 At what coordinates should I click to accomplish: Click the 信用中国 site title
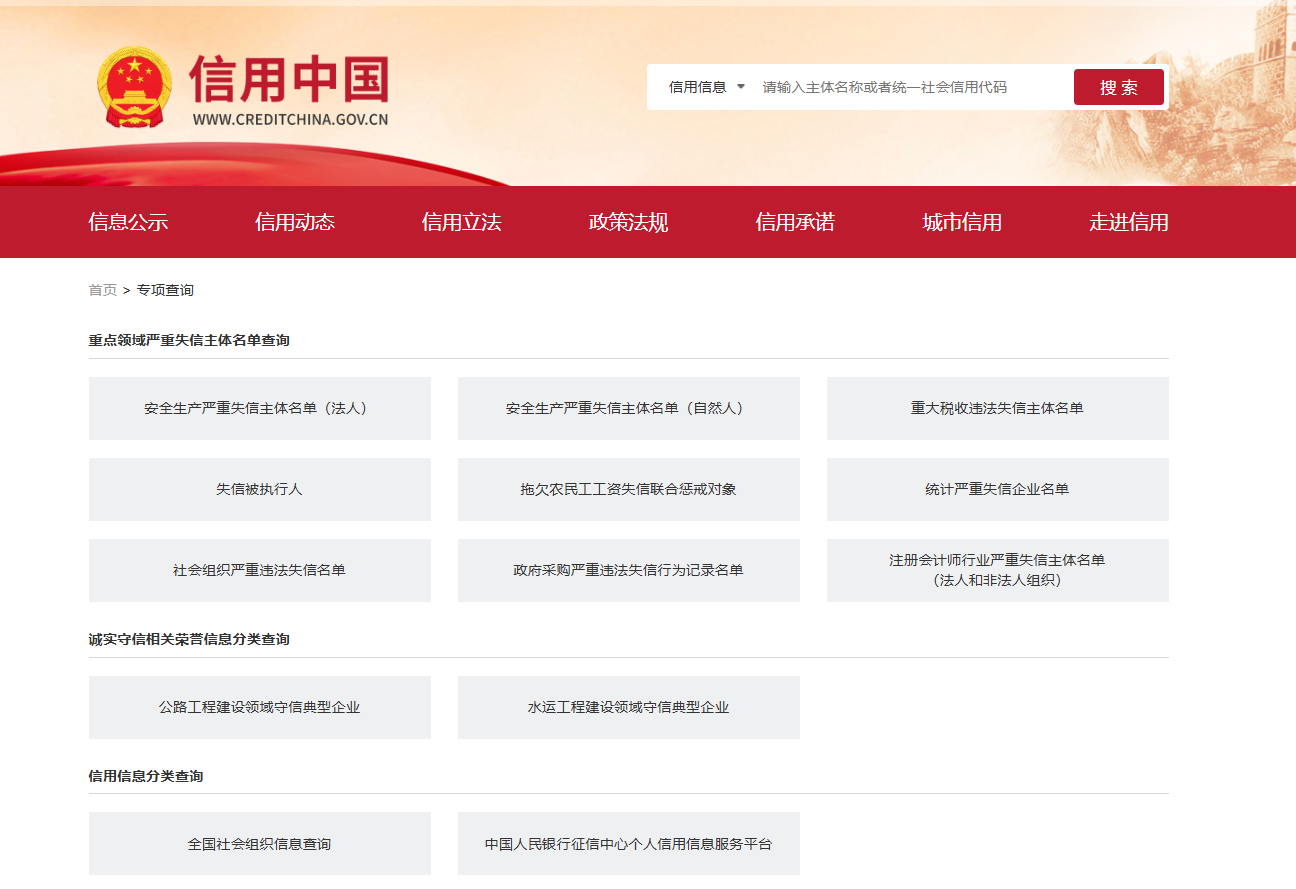[x=288, y=78]
